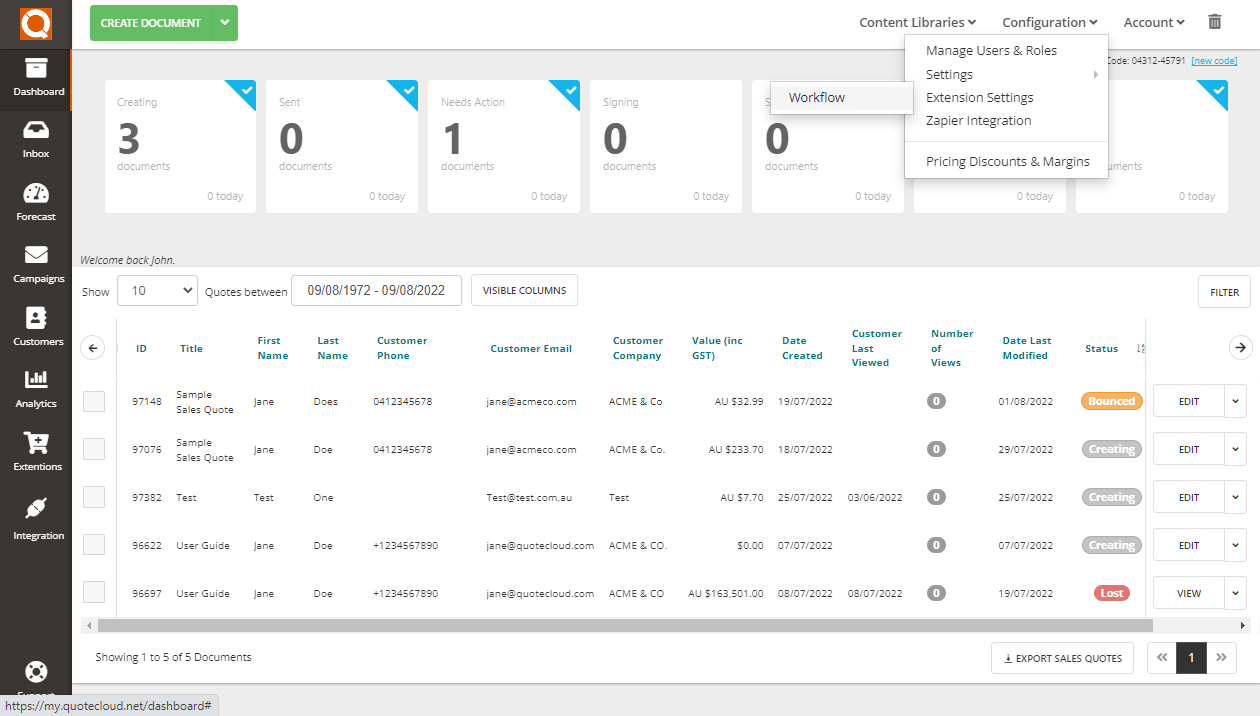The image size is (1260, 716).
Task: Expand the Create Document dropdown arrow
Action: [225, 21]
